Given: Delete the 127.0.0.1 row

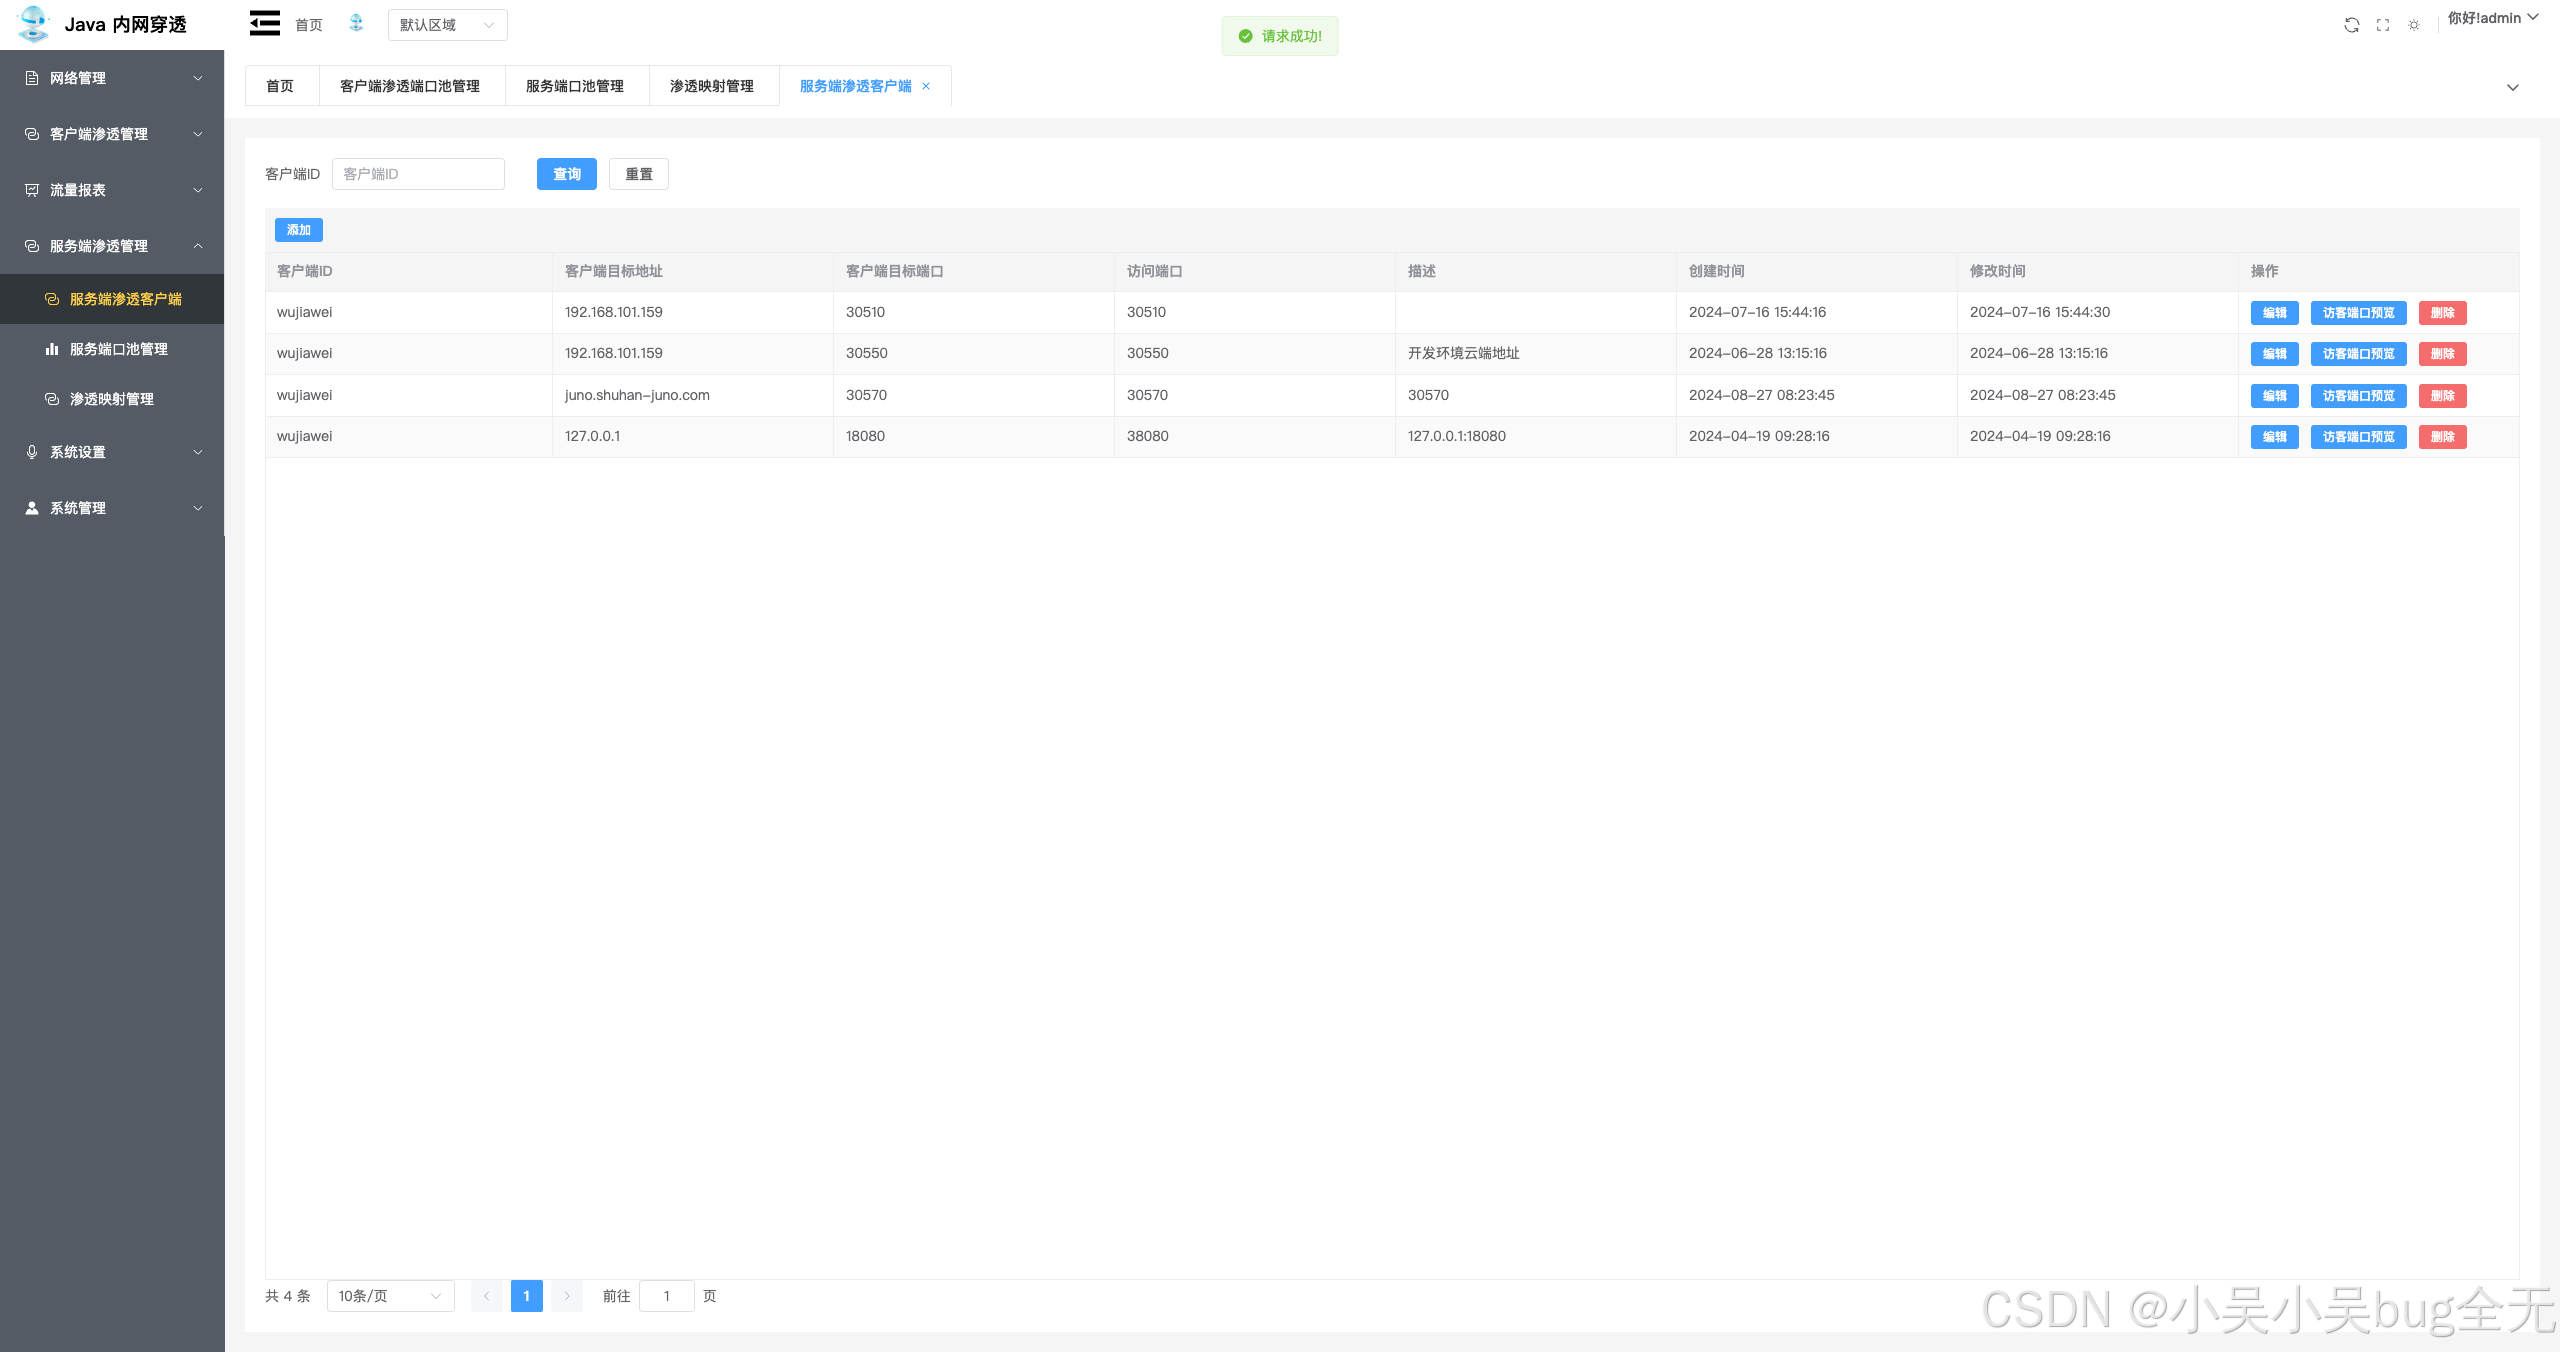Looking at the screenshot, I should click(2443, 437).
